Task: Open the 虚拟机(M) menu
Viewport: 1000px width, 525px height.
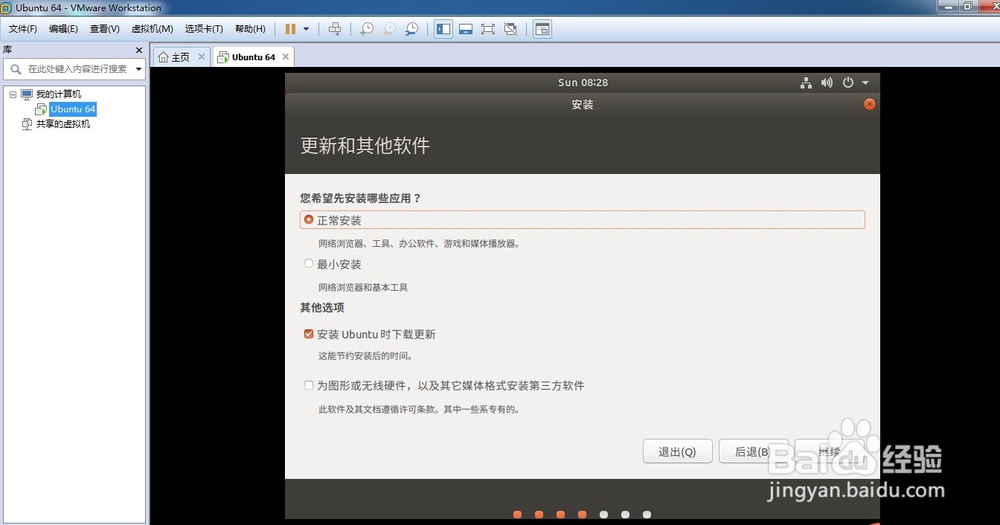Action: tap(152, 29)
